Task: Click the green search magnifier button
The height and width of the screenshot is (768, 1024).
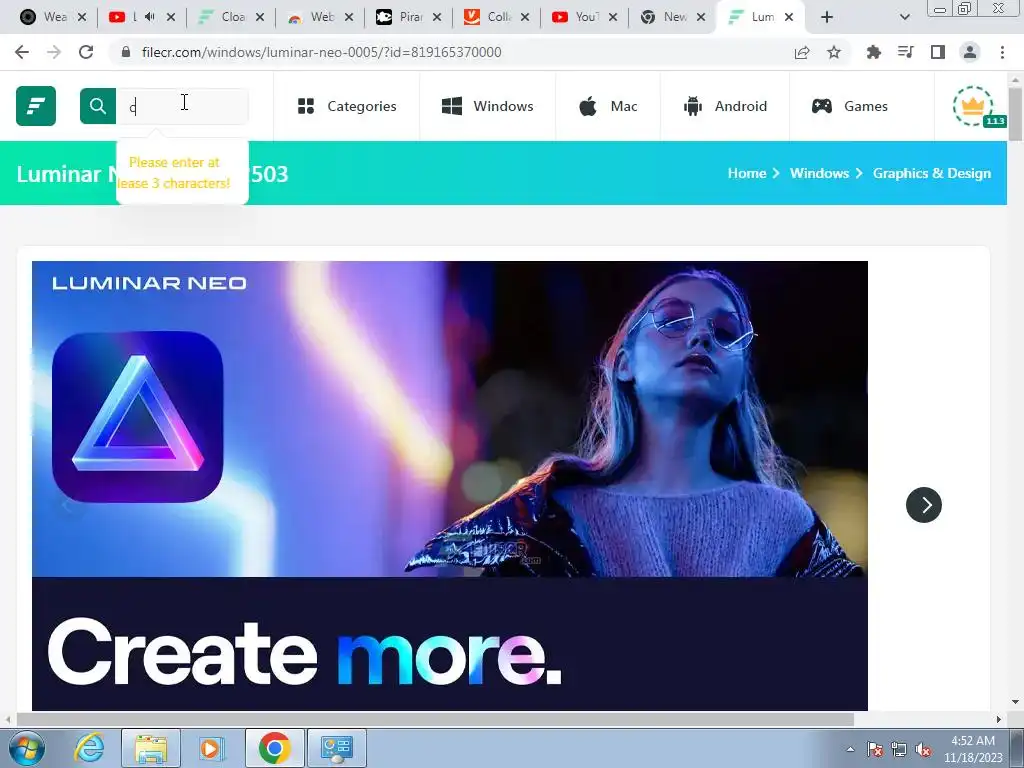Action: point(98,106)
